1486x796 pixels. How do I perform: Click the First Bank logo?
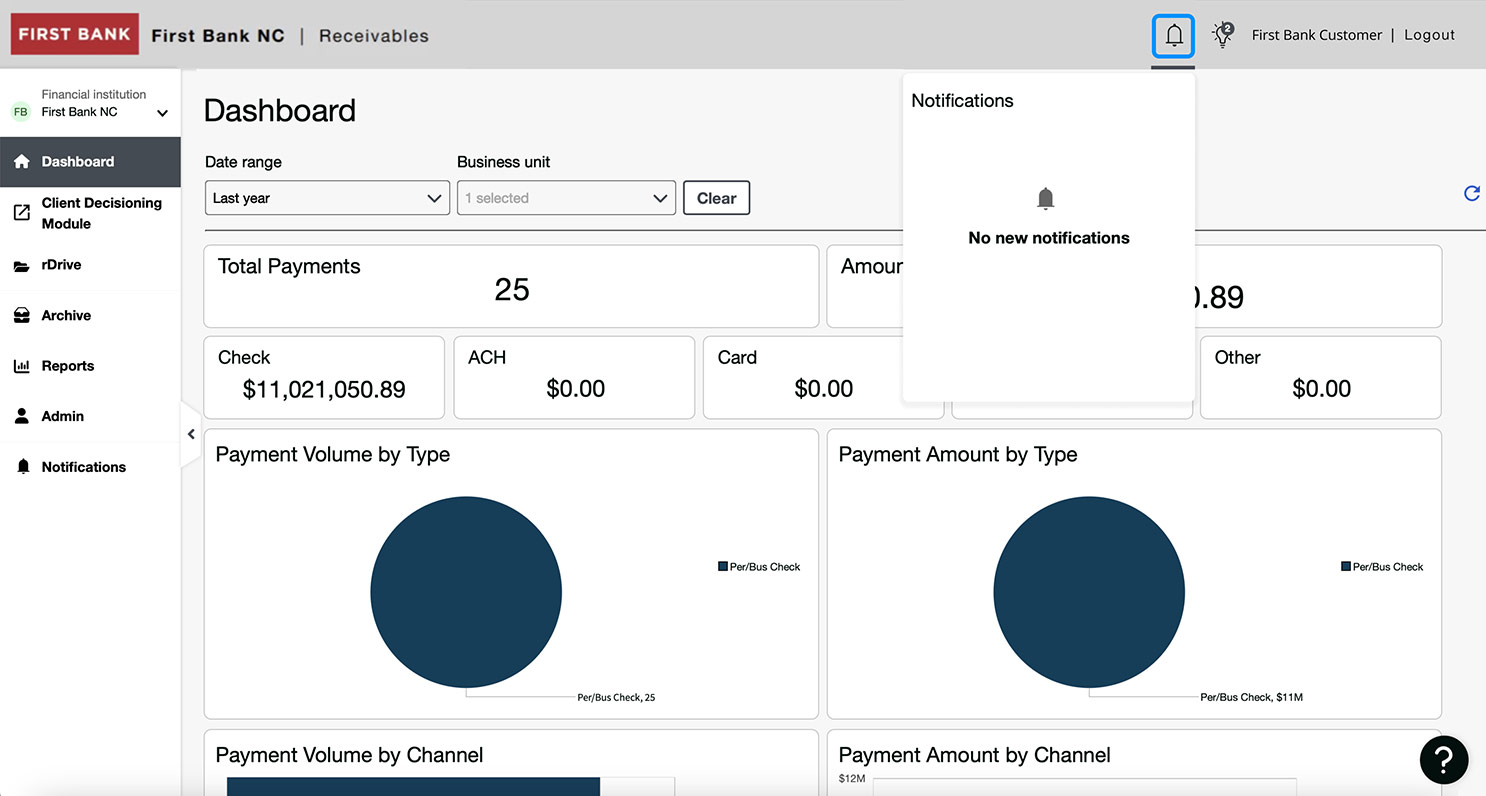75,34
